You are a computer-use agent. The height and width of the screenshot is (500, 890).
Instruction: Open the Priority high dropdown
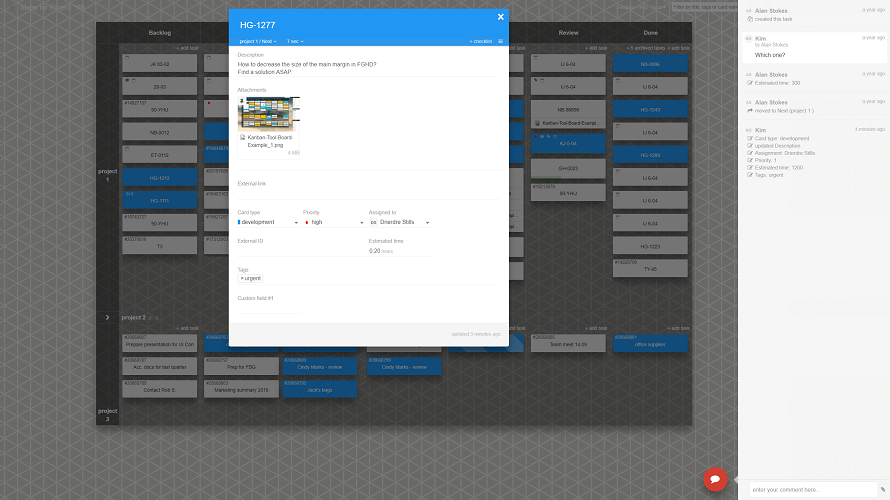pyautogui.click(x=333, y=222)
